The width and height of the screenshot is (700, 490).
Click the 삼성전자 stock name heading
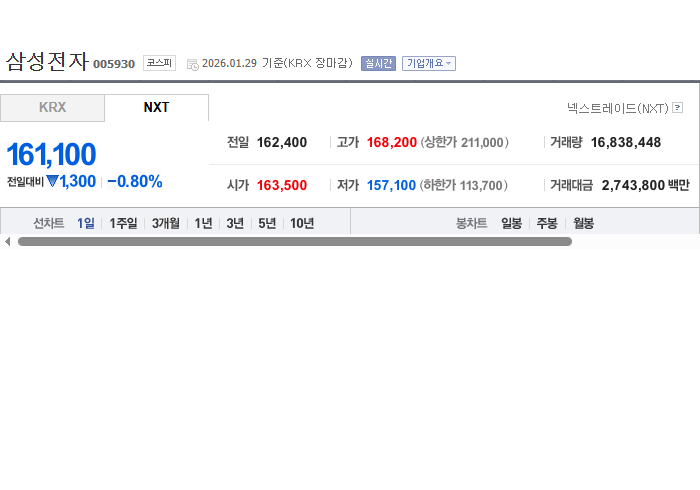(47, 62)
